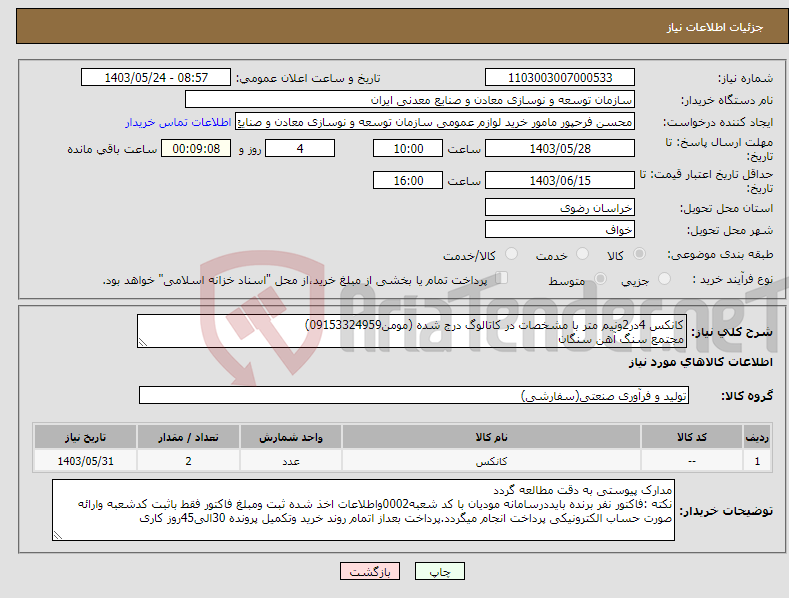The height and width of the screenshot is (598, 789).
Task: Click the buyer organization name field
Action: click(x=410, y=100)
